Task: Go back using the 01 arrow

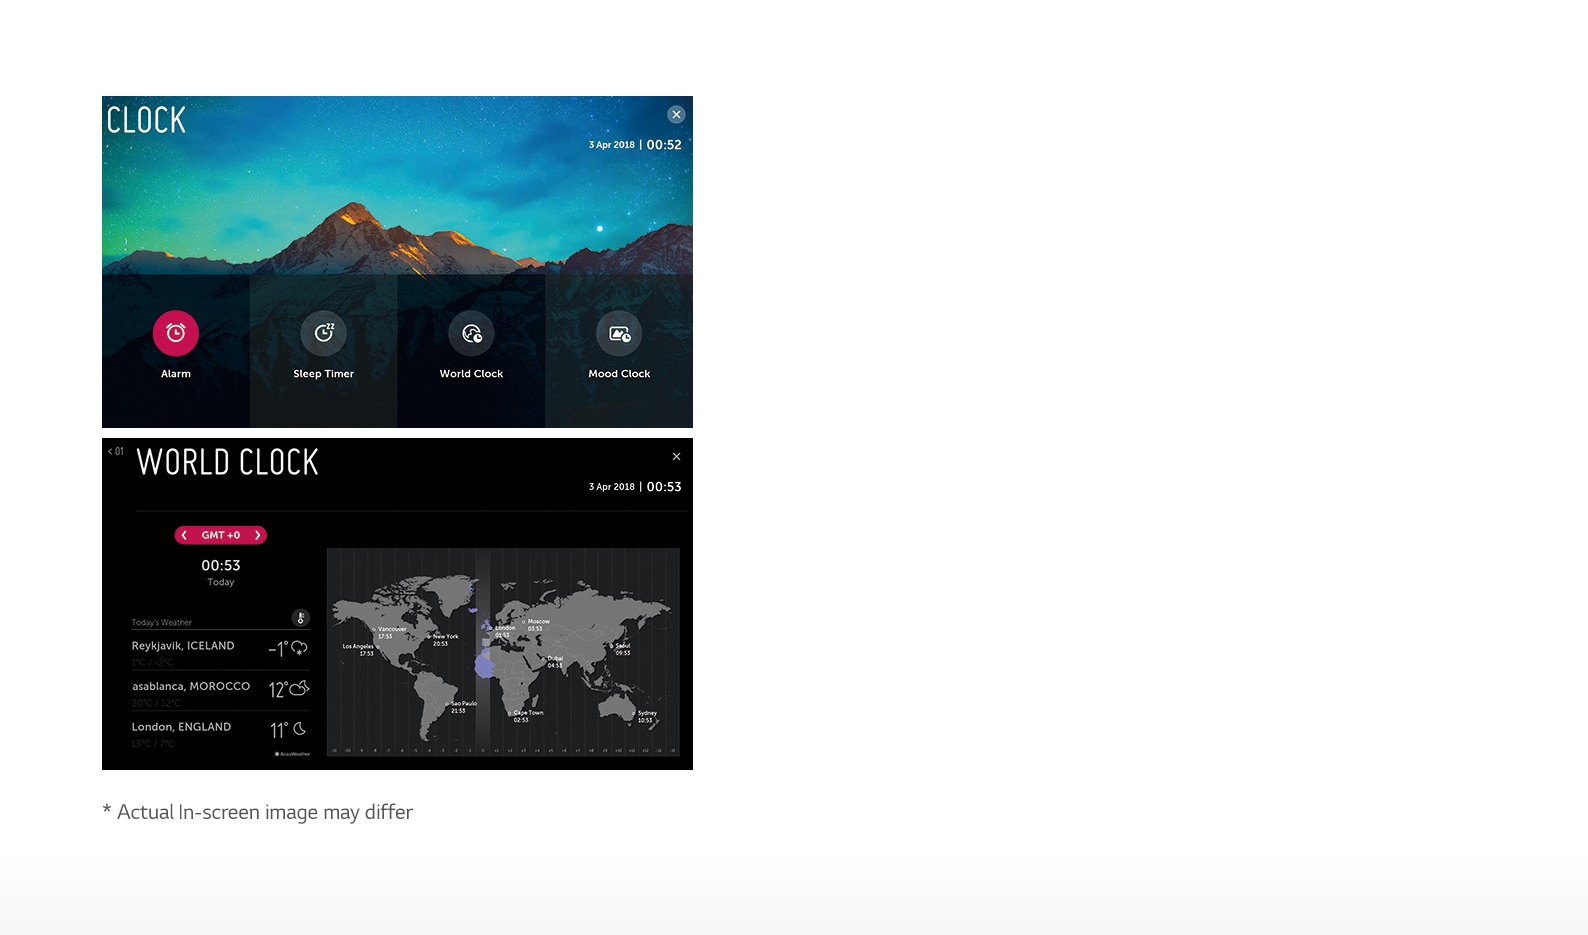Action: click(115, 451)
